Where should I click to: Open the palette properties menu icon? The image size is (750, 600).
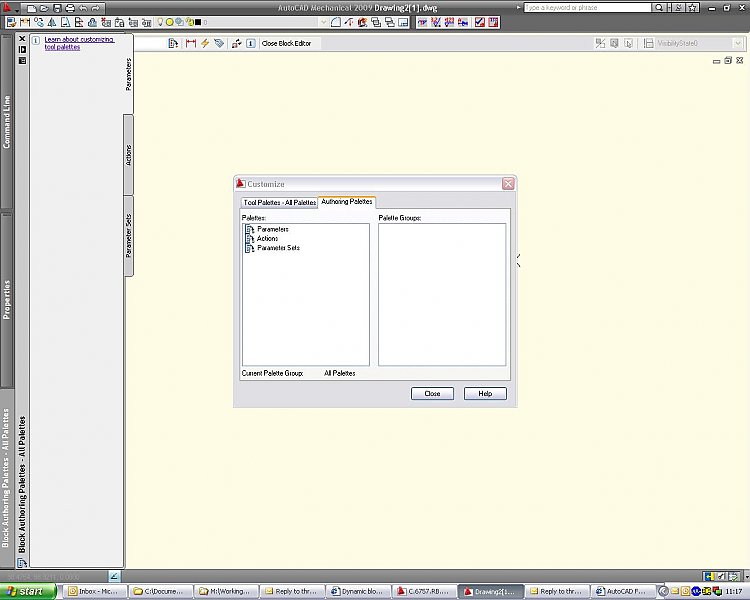tap(22, 61)
